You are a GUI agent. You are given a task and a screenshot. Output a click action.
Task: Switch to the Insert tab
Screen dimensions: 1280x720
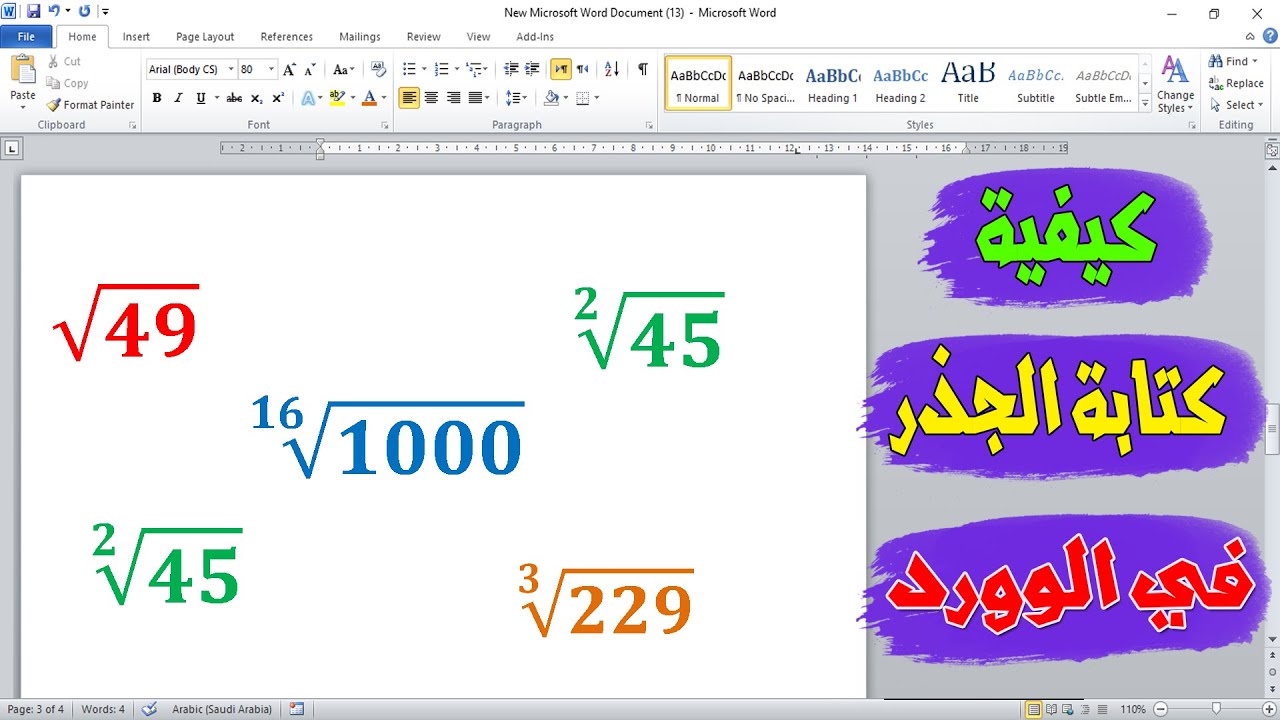[x=136, y=36]
